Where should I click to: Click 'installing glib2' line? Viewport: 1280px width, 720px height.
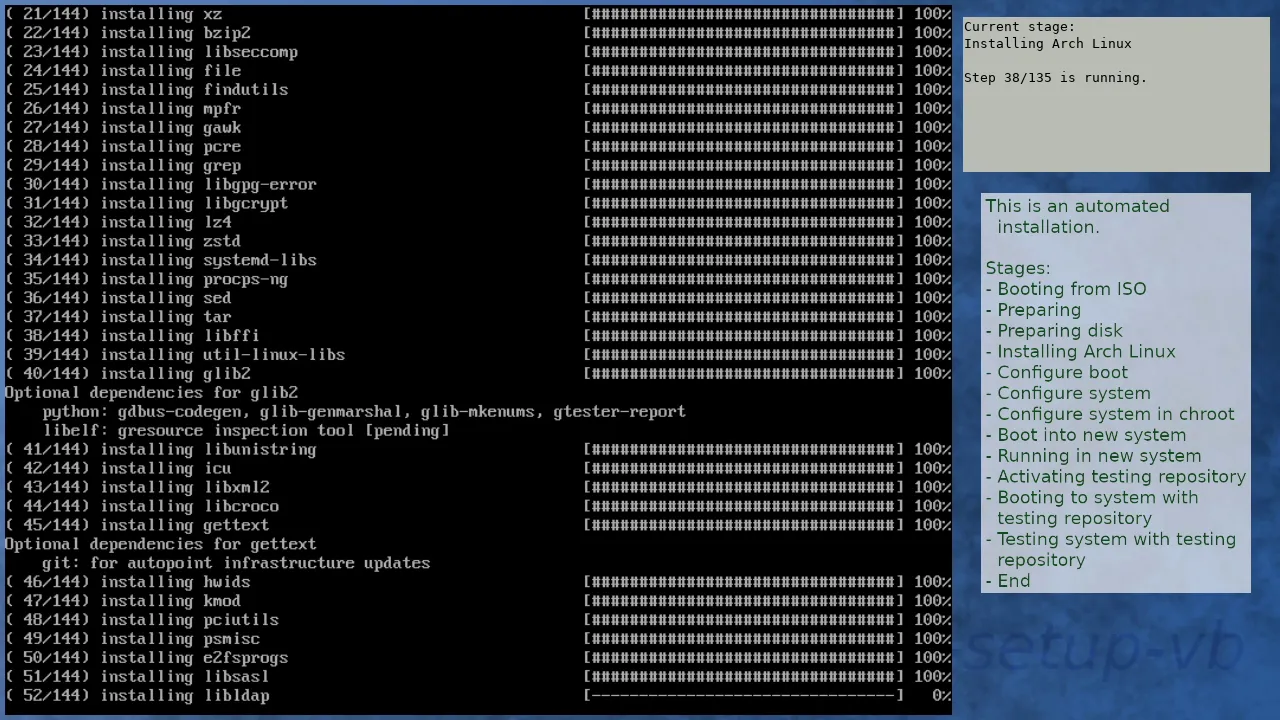point(478,374)
